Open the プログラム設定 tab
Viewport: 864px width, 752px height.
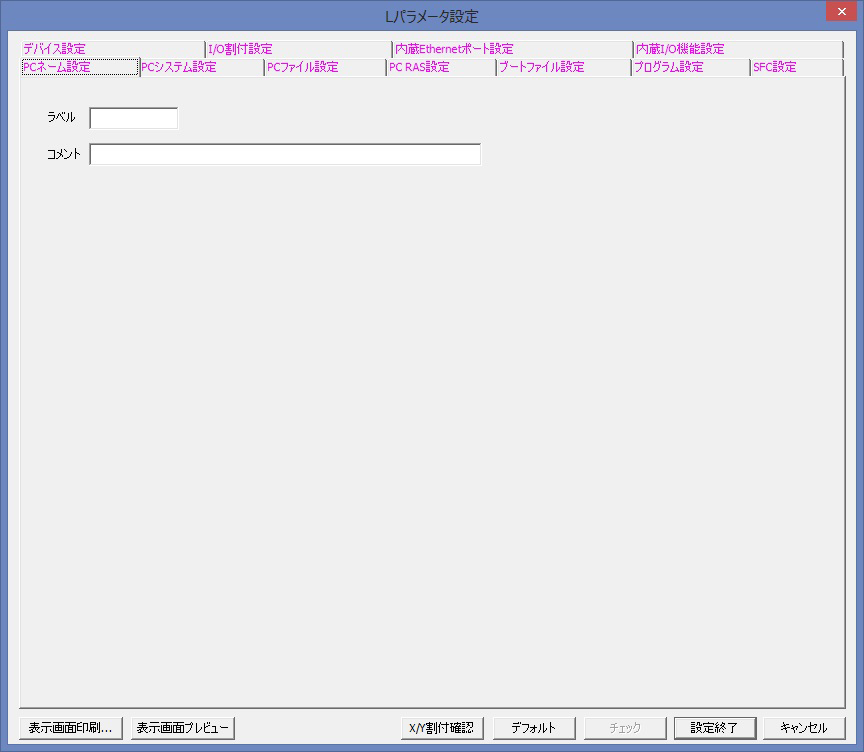pos(669,67)
